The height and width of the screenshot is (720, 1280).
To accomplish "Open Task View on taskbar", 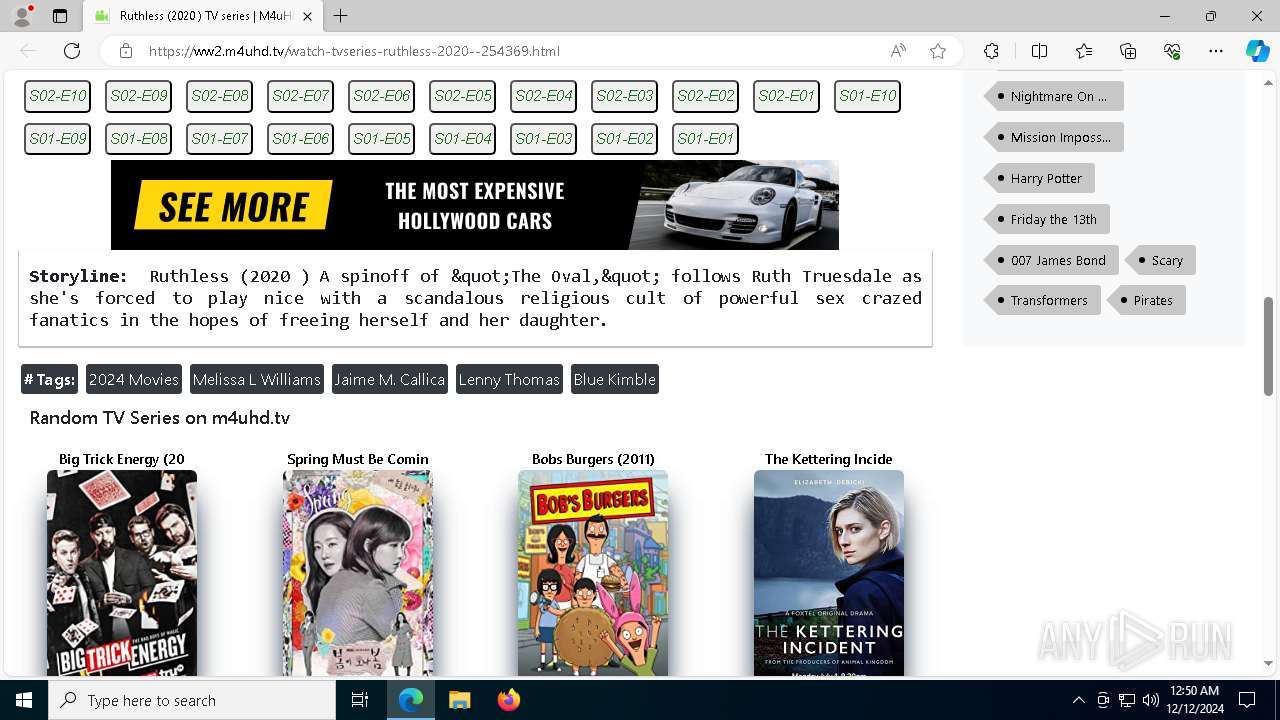I will click(x=360, y=700).
